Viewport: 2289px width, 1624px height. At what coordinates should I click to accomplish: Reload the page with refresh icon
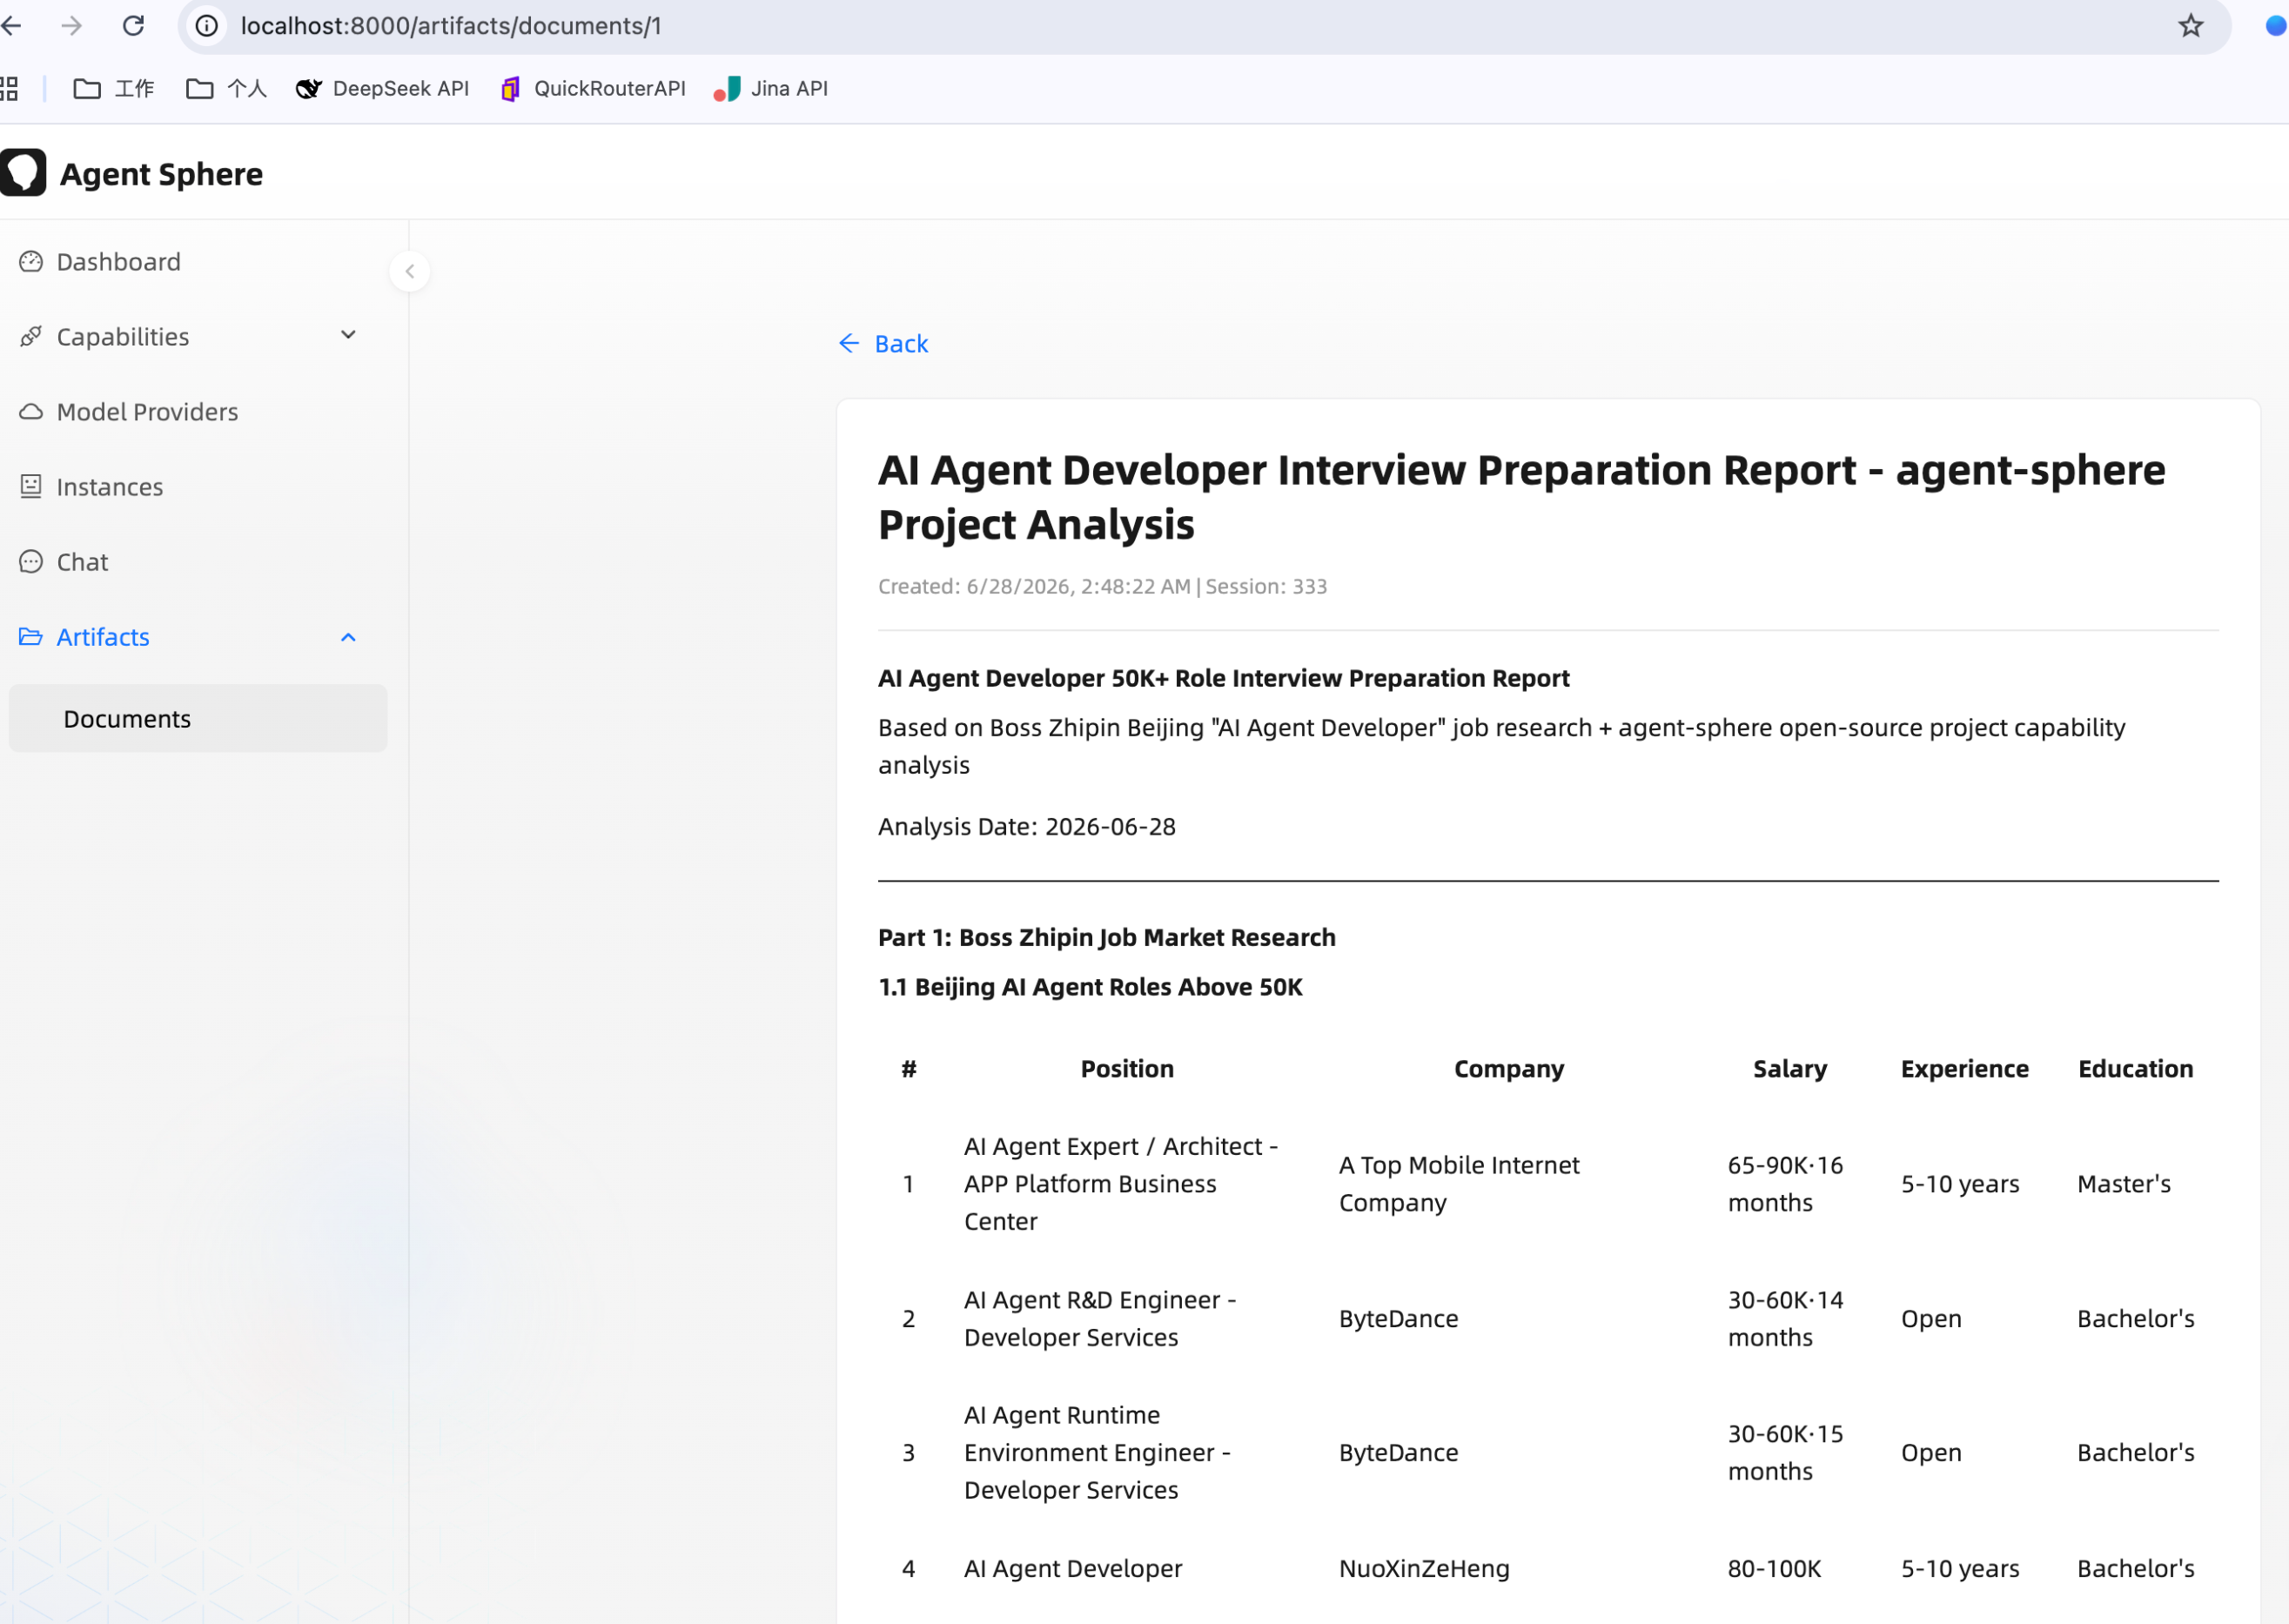coord(133,26)
